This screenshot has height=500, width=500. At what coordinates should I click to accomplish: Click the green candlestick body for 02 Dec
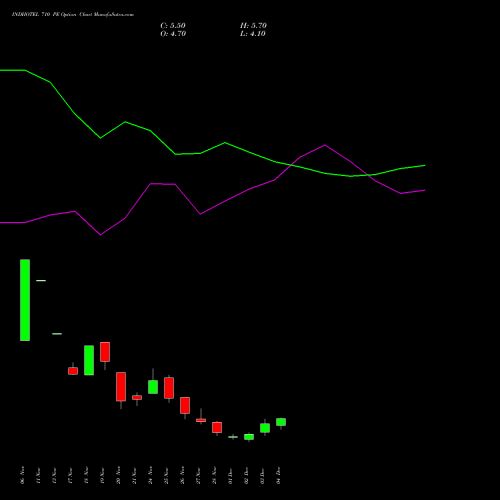pyautogui.click(x=249, y=437)
